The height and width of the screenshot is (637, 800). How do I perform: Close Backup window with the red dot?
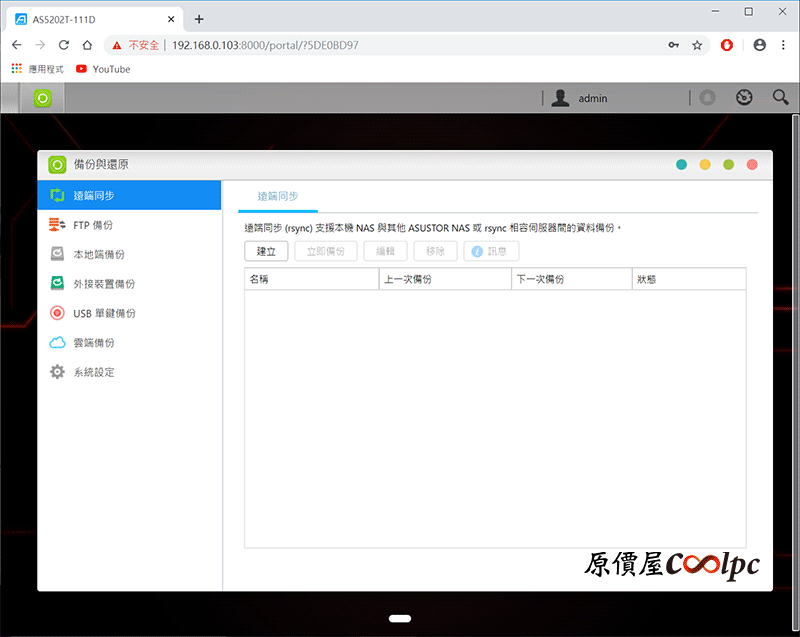point(752,164)
